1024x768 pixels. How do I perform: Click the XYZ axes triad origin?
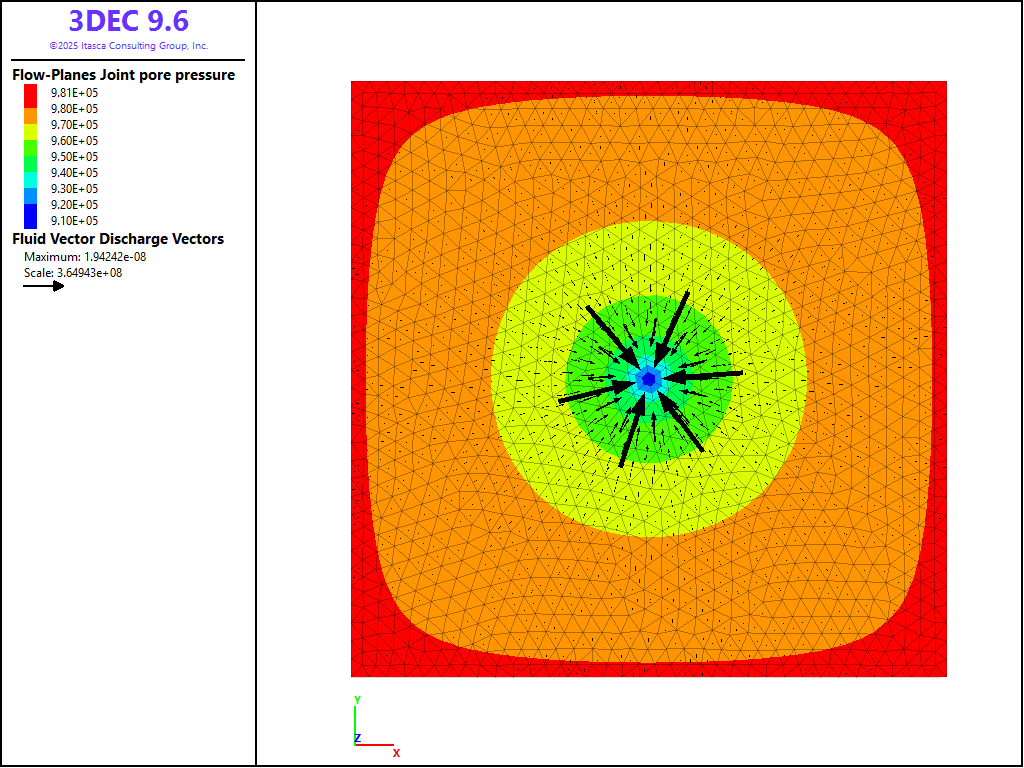point(356,743)
